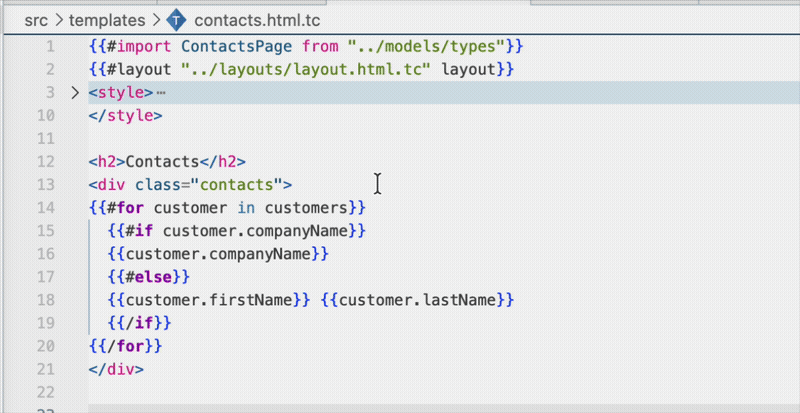The height and width of the screenshot is (413, 800).
Task: Click the "../layouts/layout.html.tc" string
Action: click(x=307, y=69)
